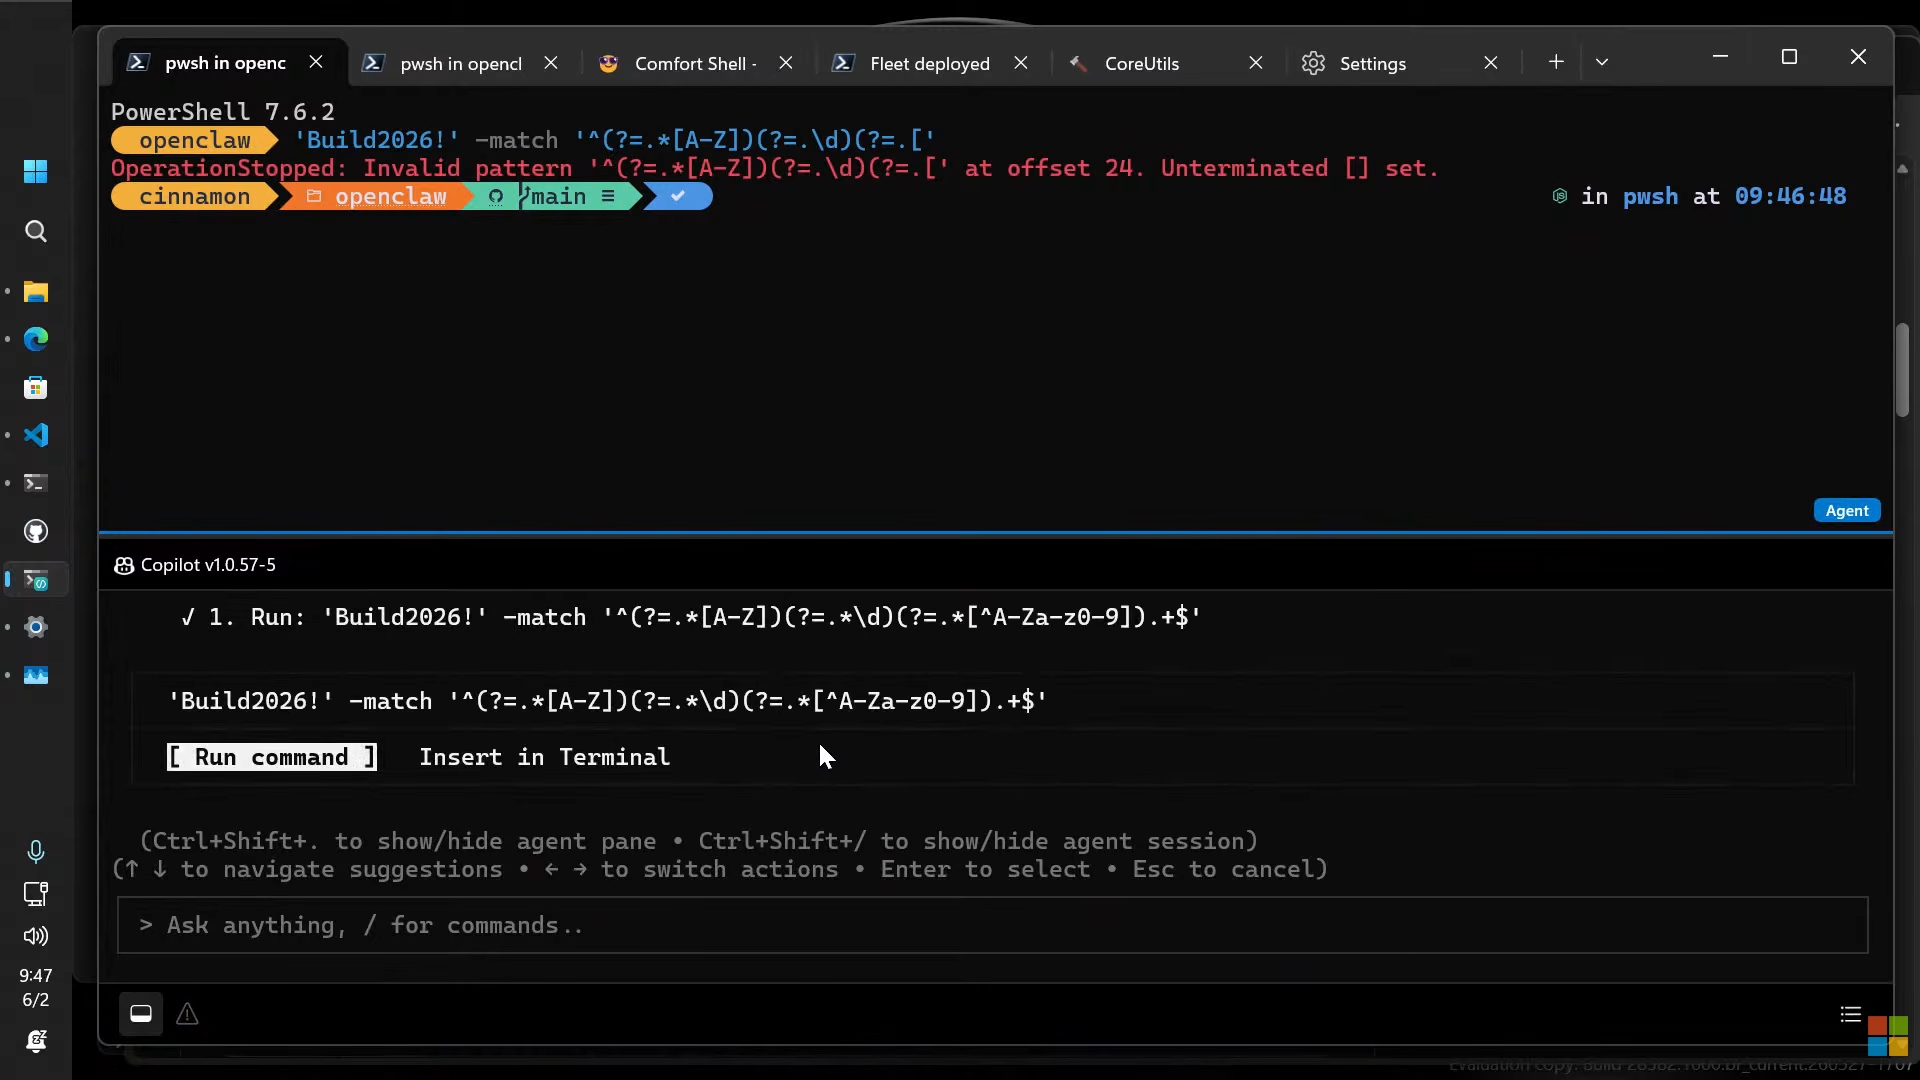Open the gear Settings taskbar app
Image resolution: width=1920 pixels, height=1080 pixels.
pos(36,628)
